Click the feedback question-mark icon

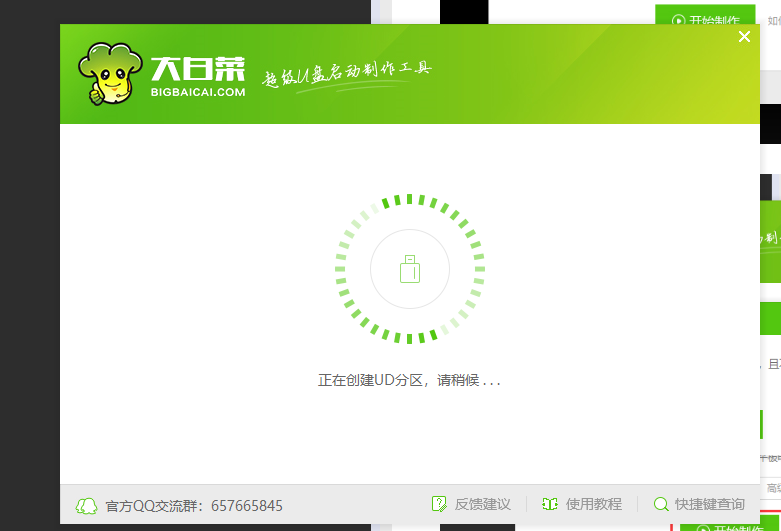pos(439,504)
